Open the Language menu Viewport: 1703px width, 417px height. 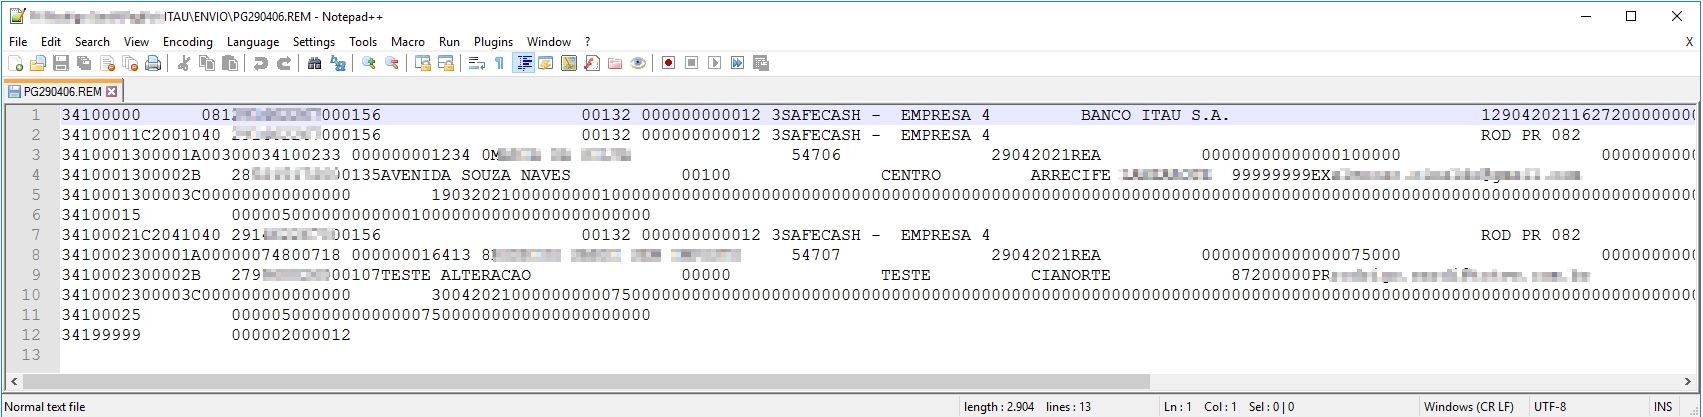click(253, 42)
